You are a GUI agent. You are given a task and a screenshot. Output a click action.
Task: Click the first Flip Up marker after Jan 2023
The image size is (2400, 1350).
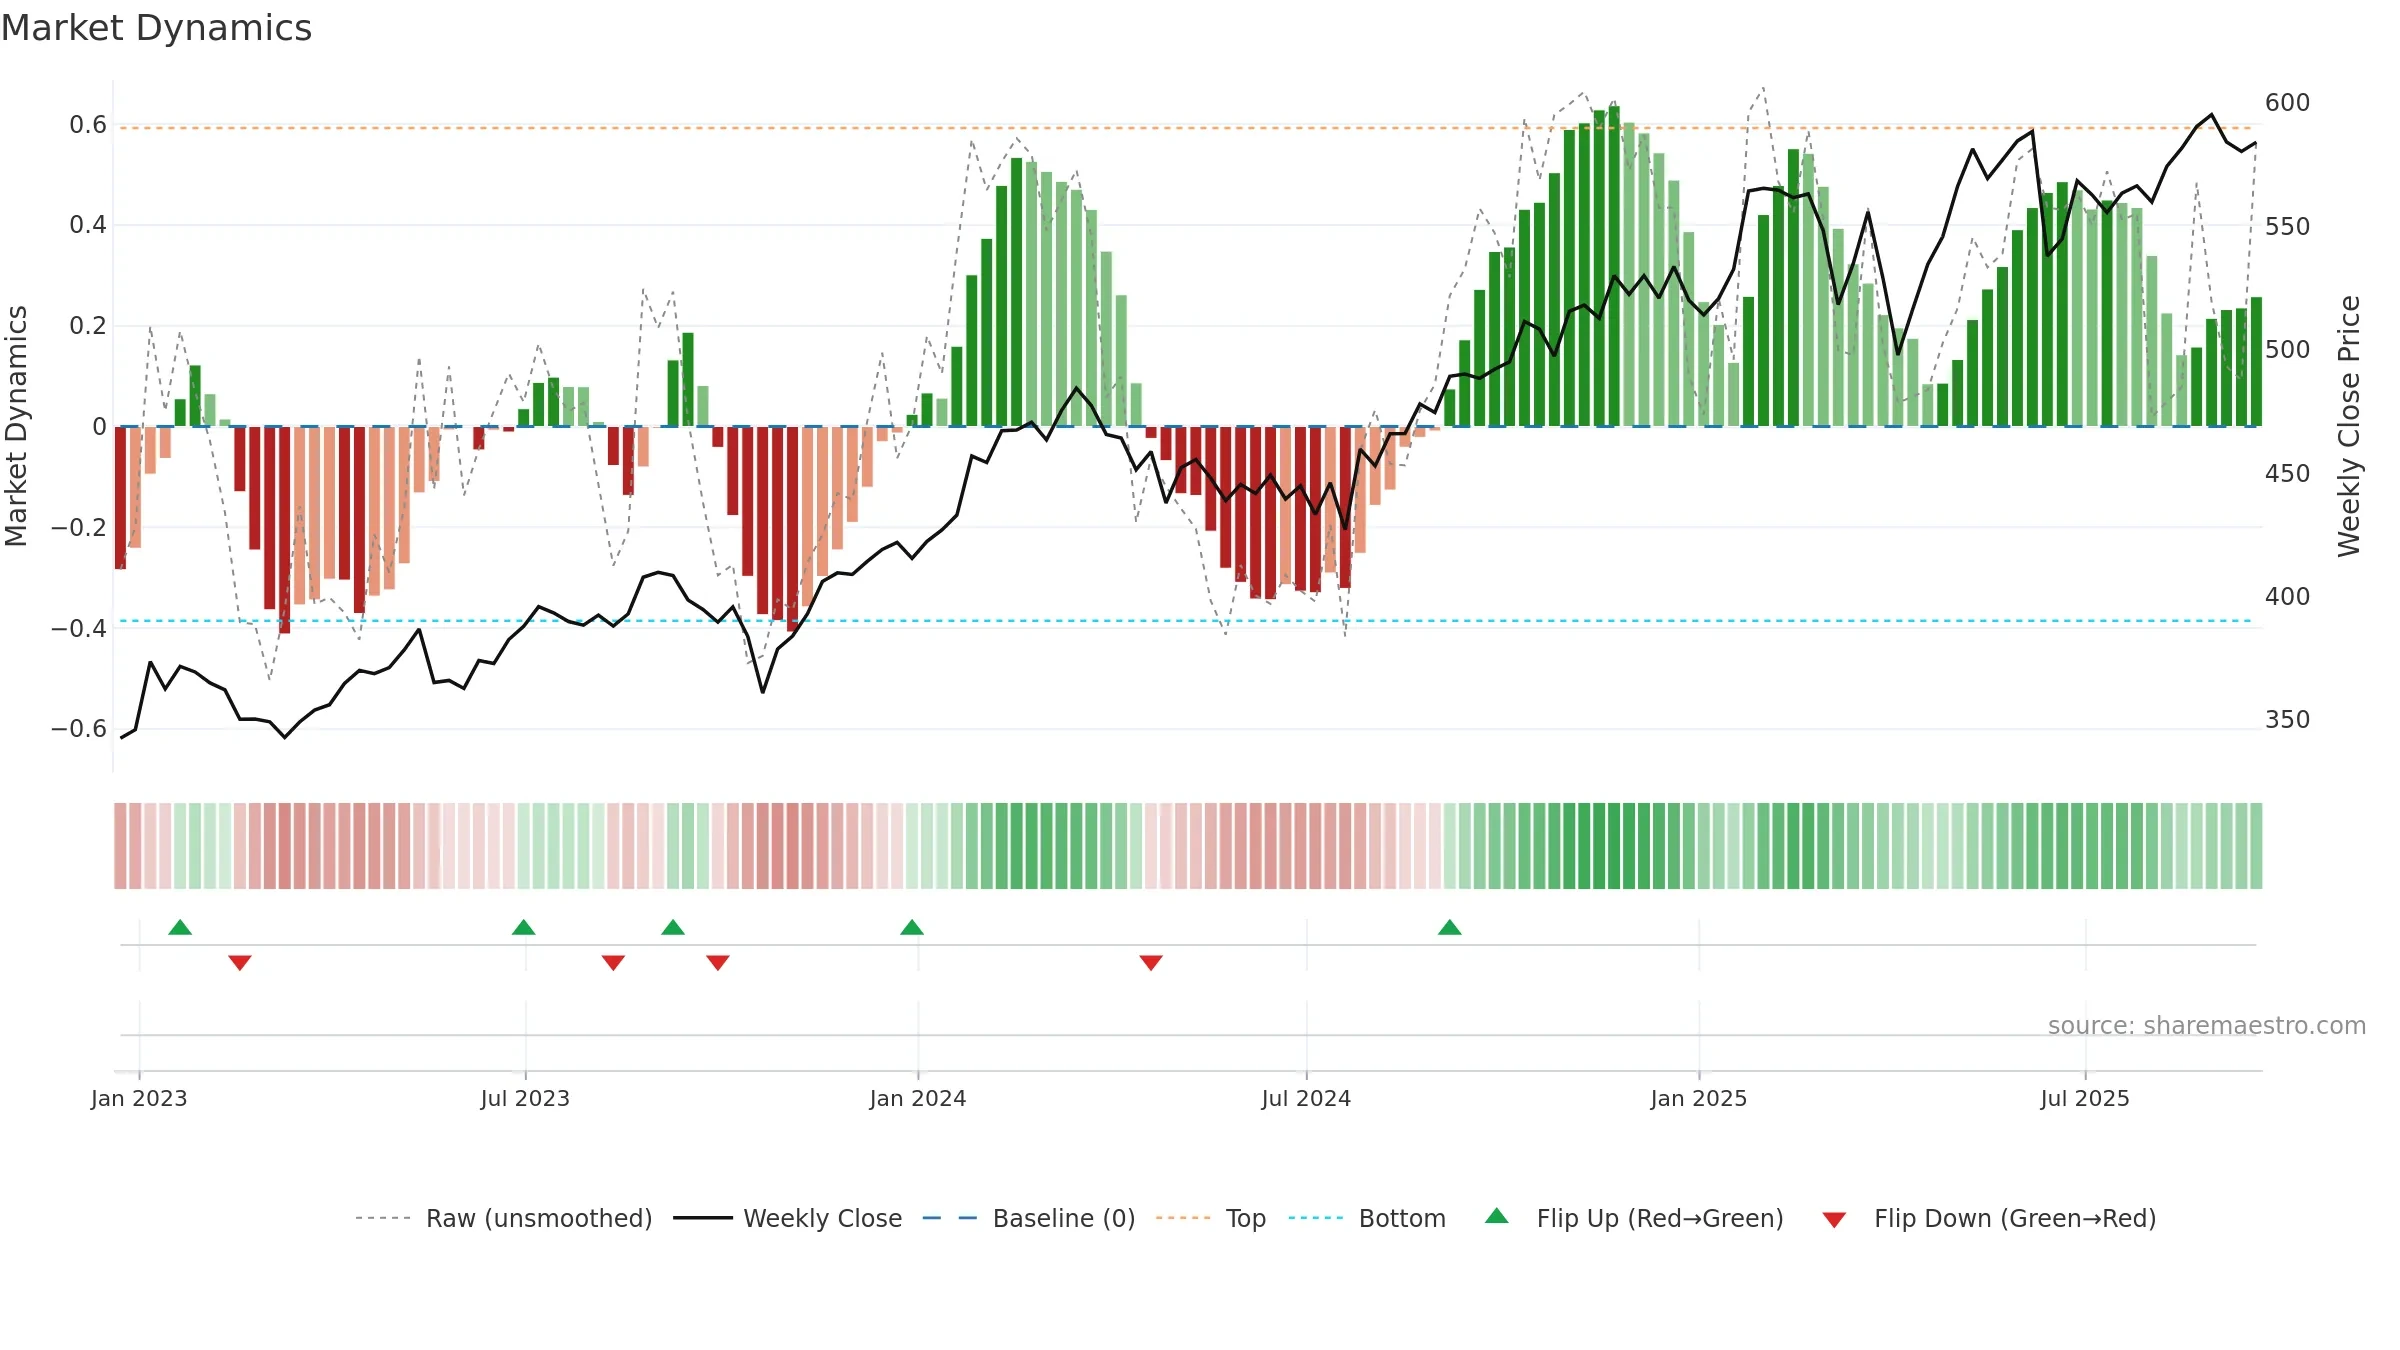click(x=180, y=927)
